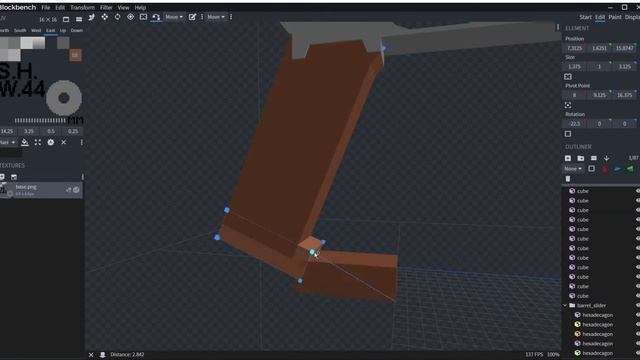Click the UV window rectangle icon
The height and width of the screenshot is (360, 640).
pyautogui.click(x=66, y=19)
